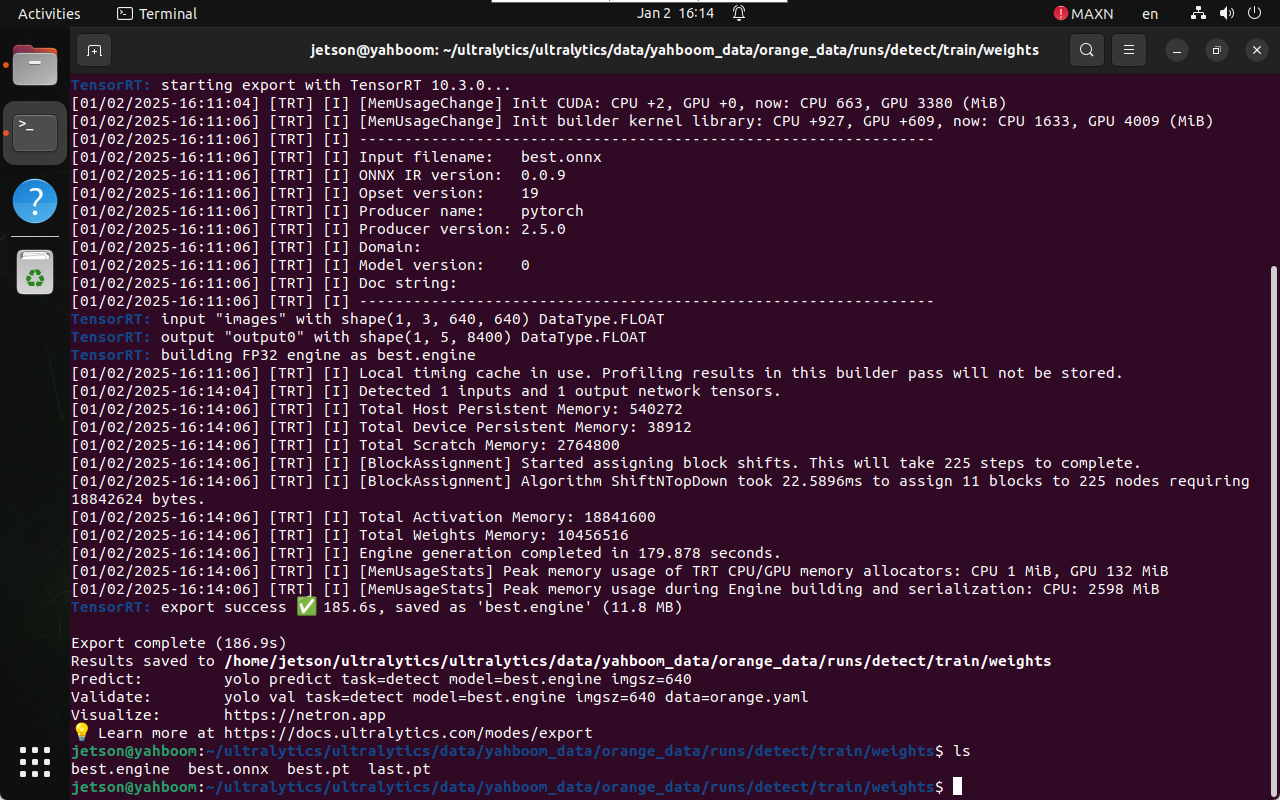Image resolution: width=1280 pixels, height=800 pixels.
Task: Open the 'en' input source selector
Action: [1149, 14]
